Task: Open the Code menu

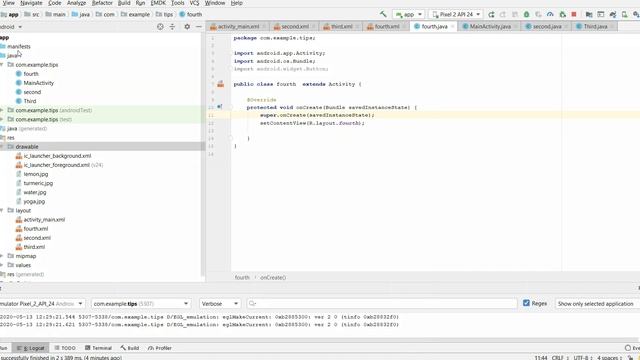Action: coord(55,3)
